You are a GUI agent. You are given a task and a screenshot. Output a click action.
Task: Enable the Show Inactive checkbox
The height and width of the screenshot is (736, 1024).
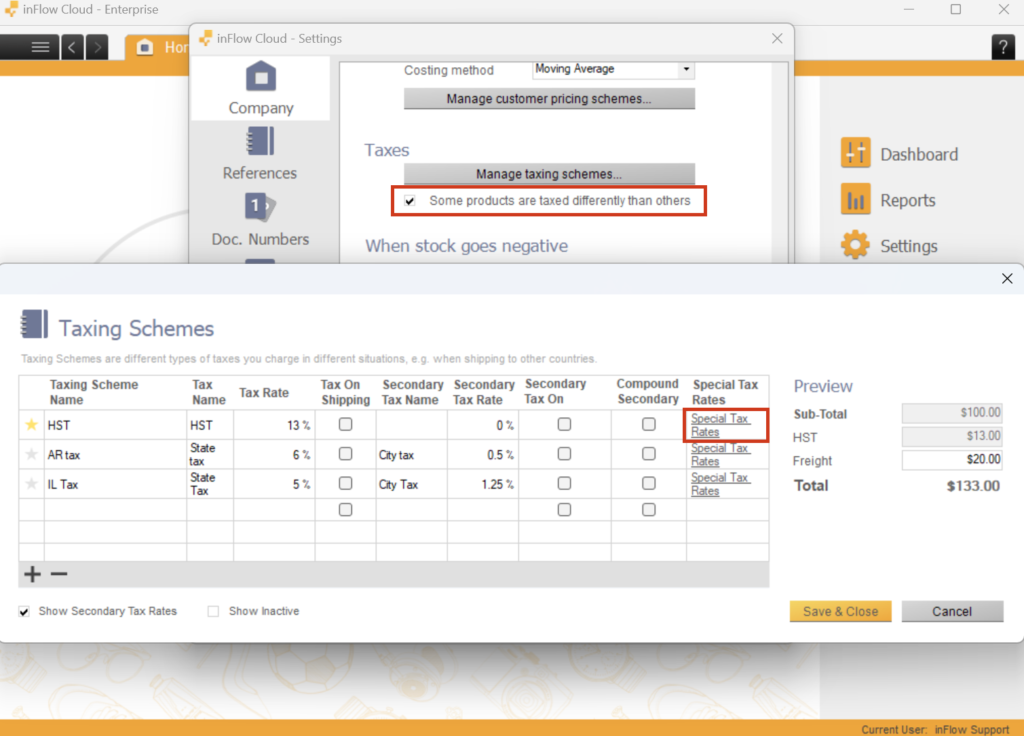tap(212, 611)
